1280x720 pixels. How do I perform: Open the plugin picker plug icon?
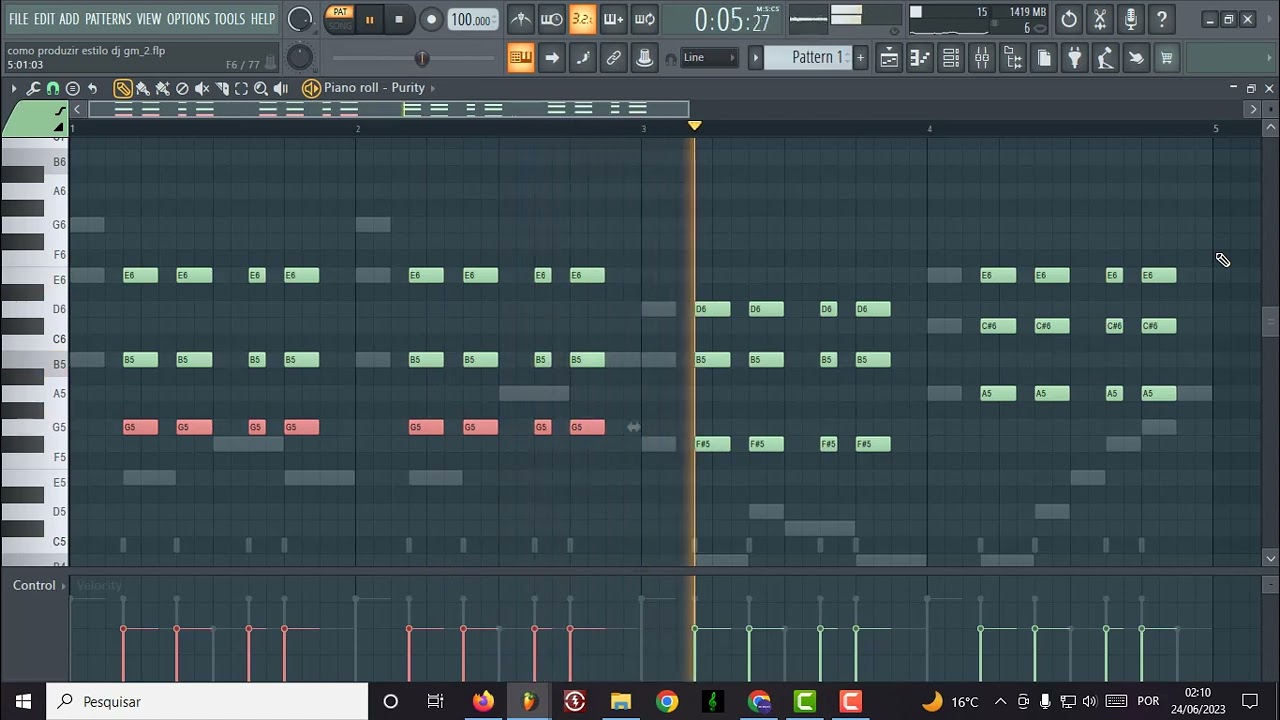1074,59
